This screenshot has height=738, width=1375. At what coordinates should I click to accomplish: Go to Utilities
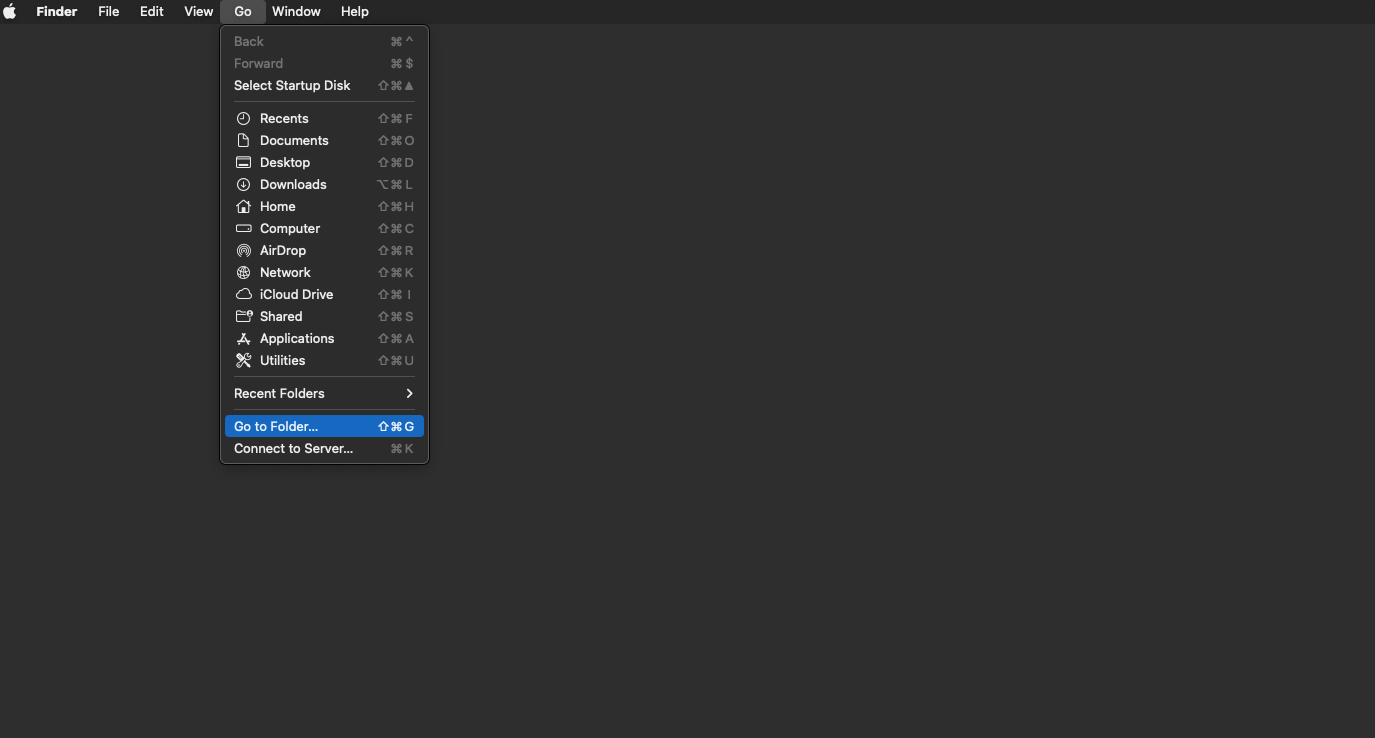324,361
